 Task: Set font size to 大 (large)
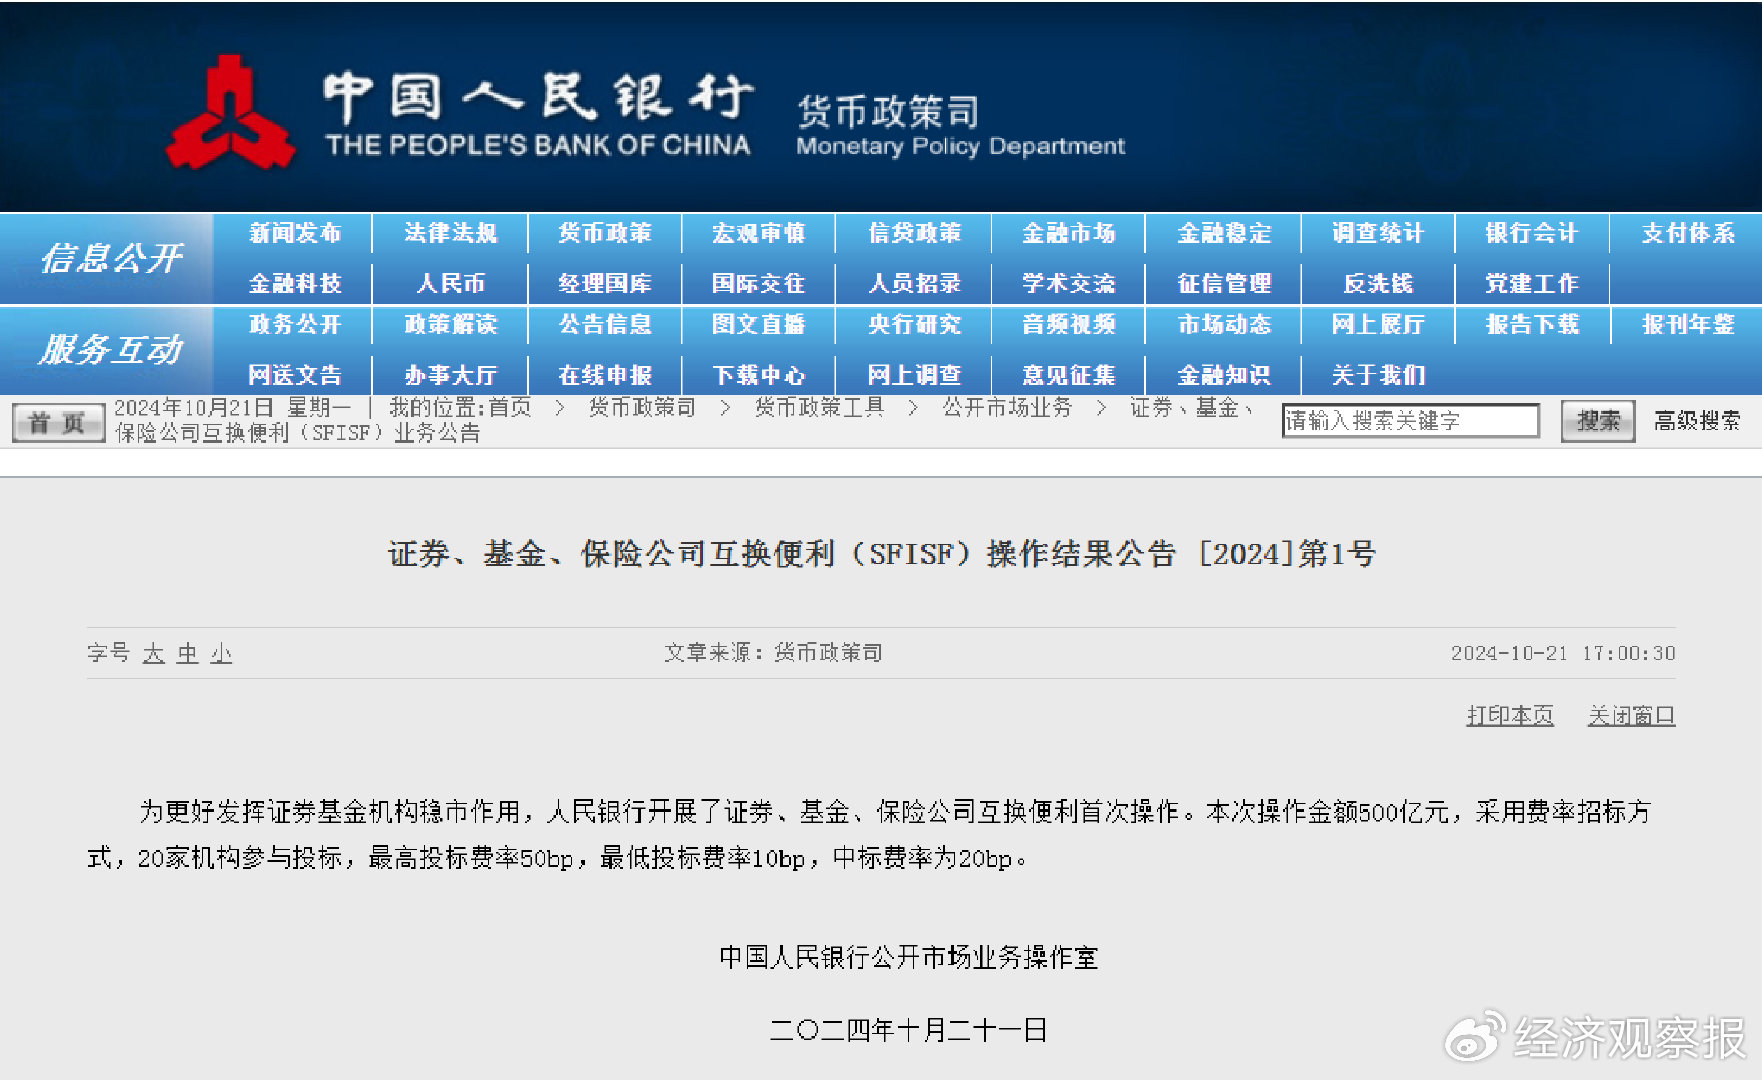[153, 654]
